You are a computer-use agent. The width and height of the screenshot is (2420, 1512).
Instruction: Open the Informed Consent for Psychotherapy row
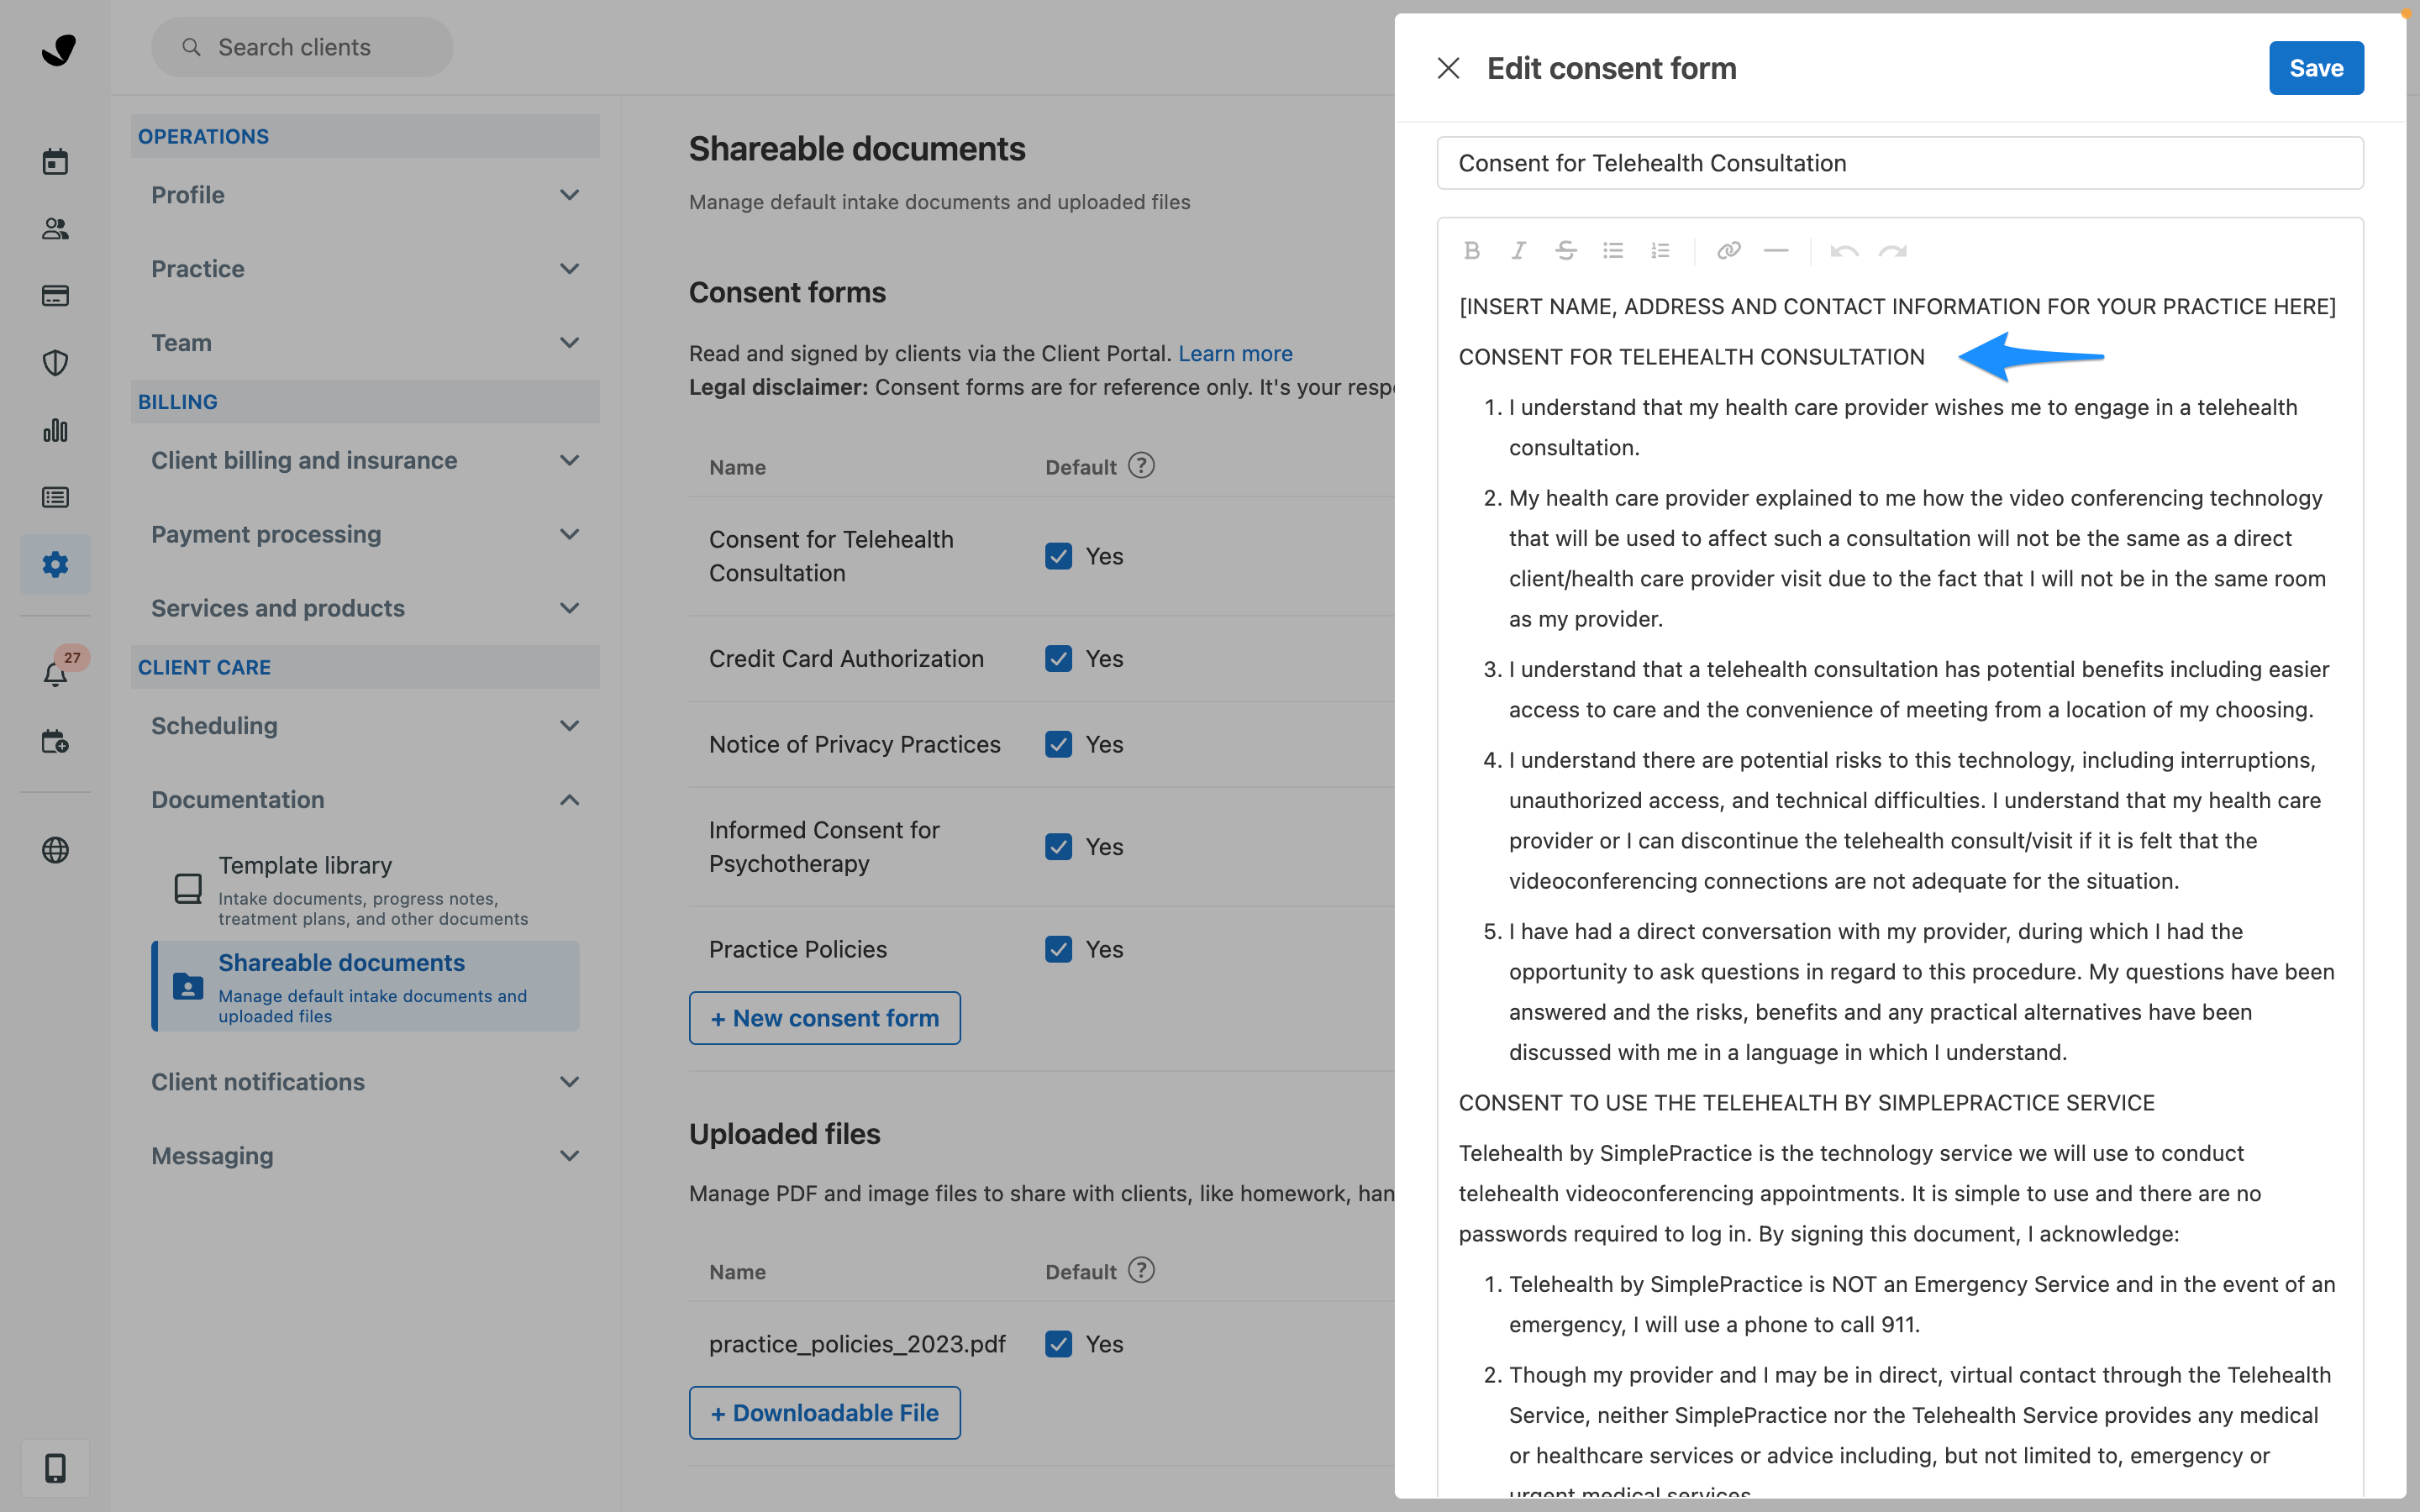tap(1041, 847)
